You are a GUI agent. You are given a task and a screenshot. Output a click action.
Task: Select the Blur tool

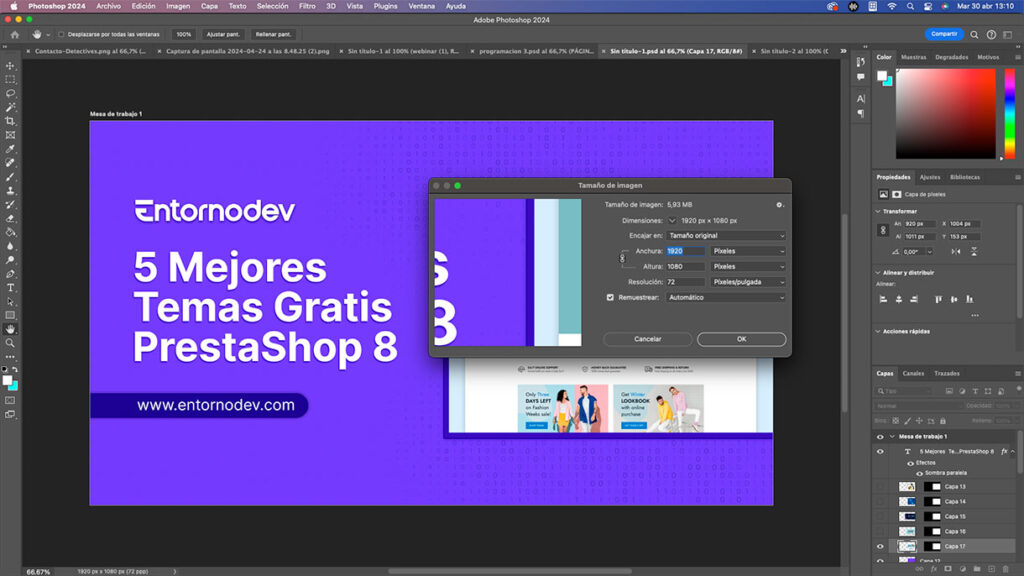click(x=10, y=246)
